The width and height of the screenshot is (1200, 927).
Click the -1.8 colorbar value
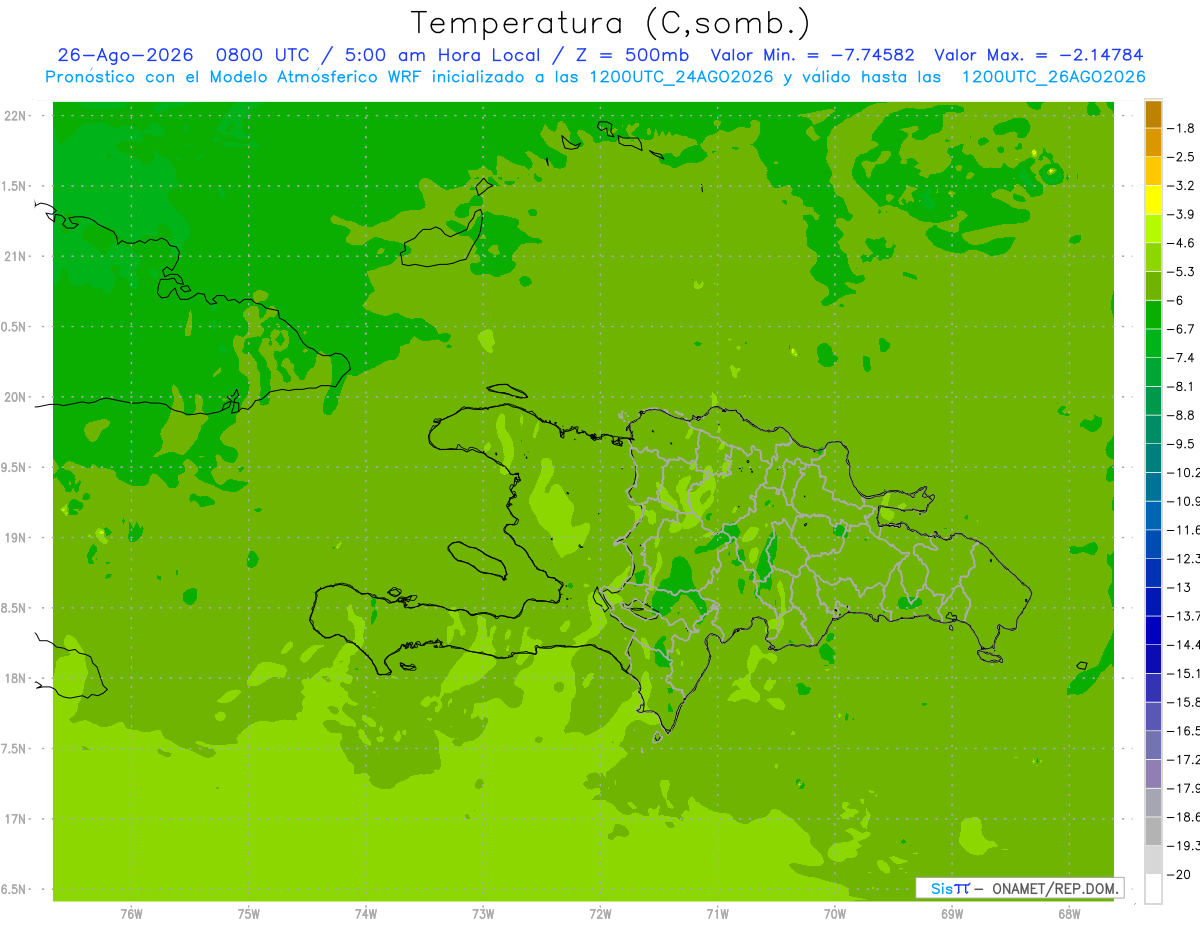(1181, 128)
